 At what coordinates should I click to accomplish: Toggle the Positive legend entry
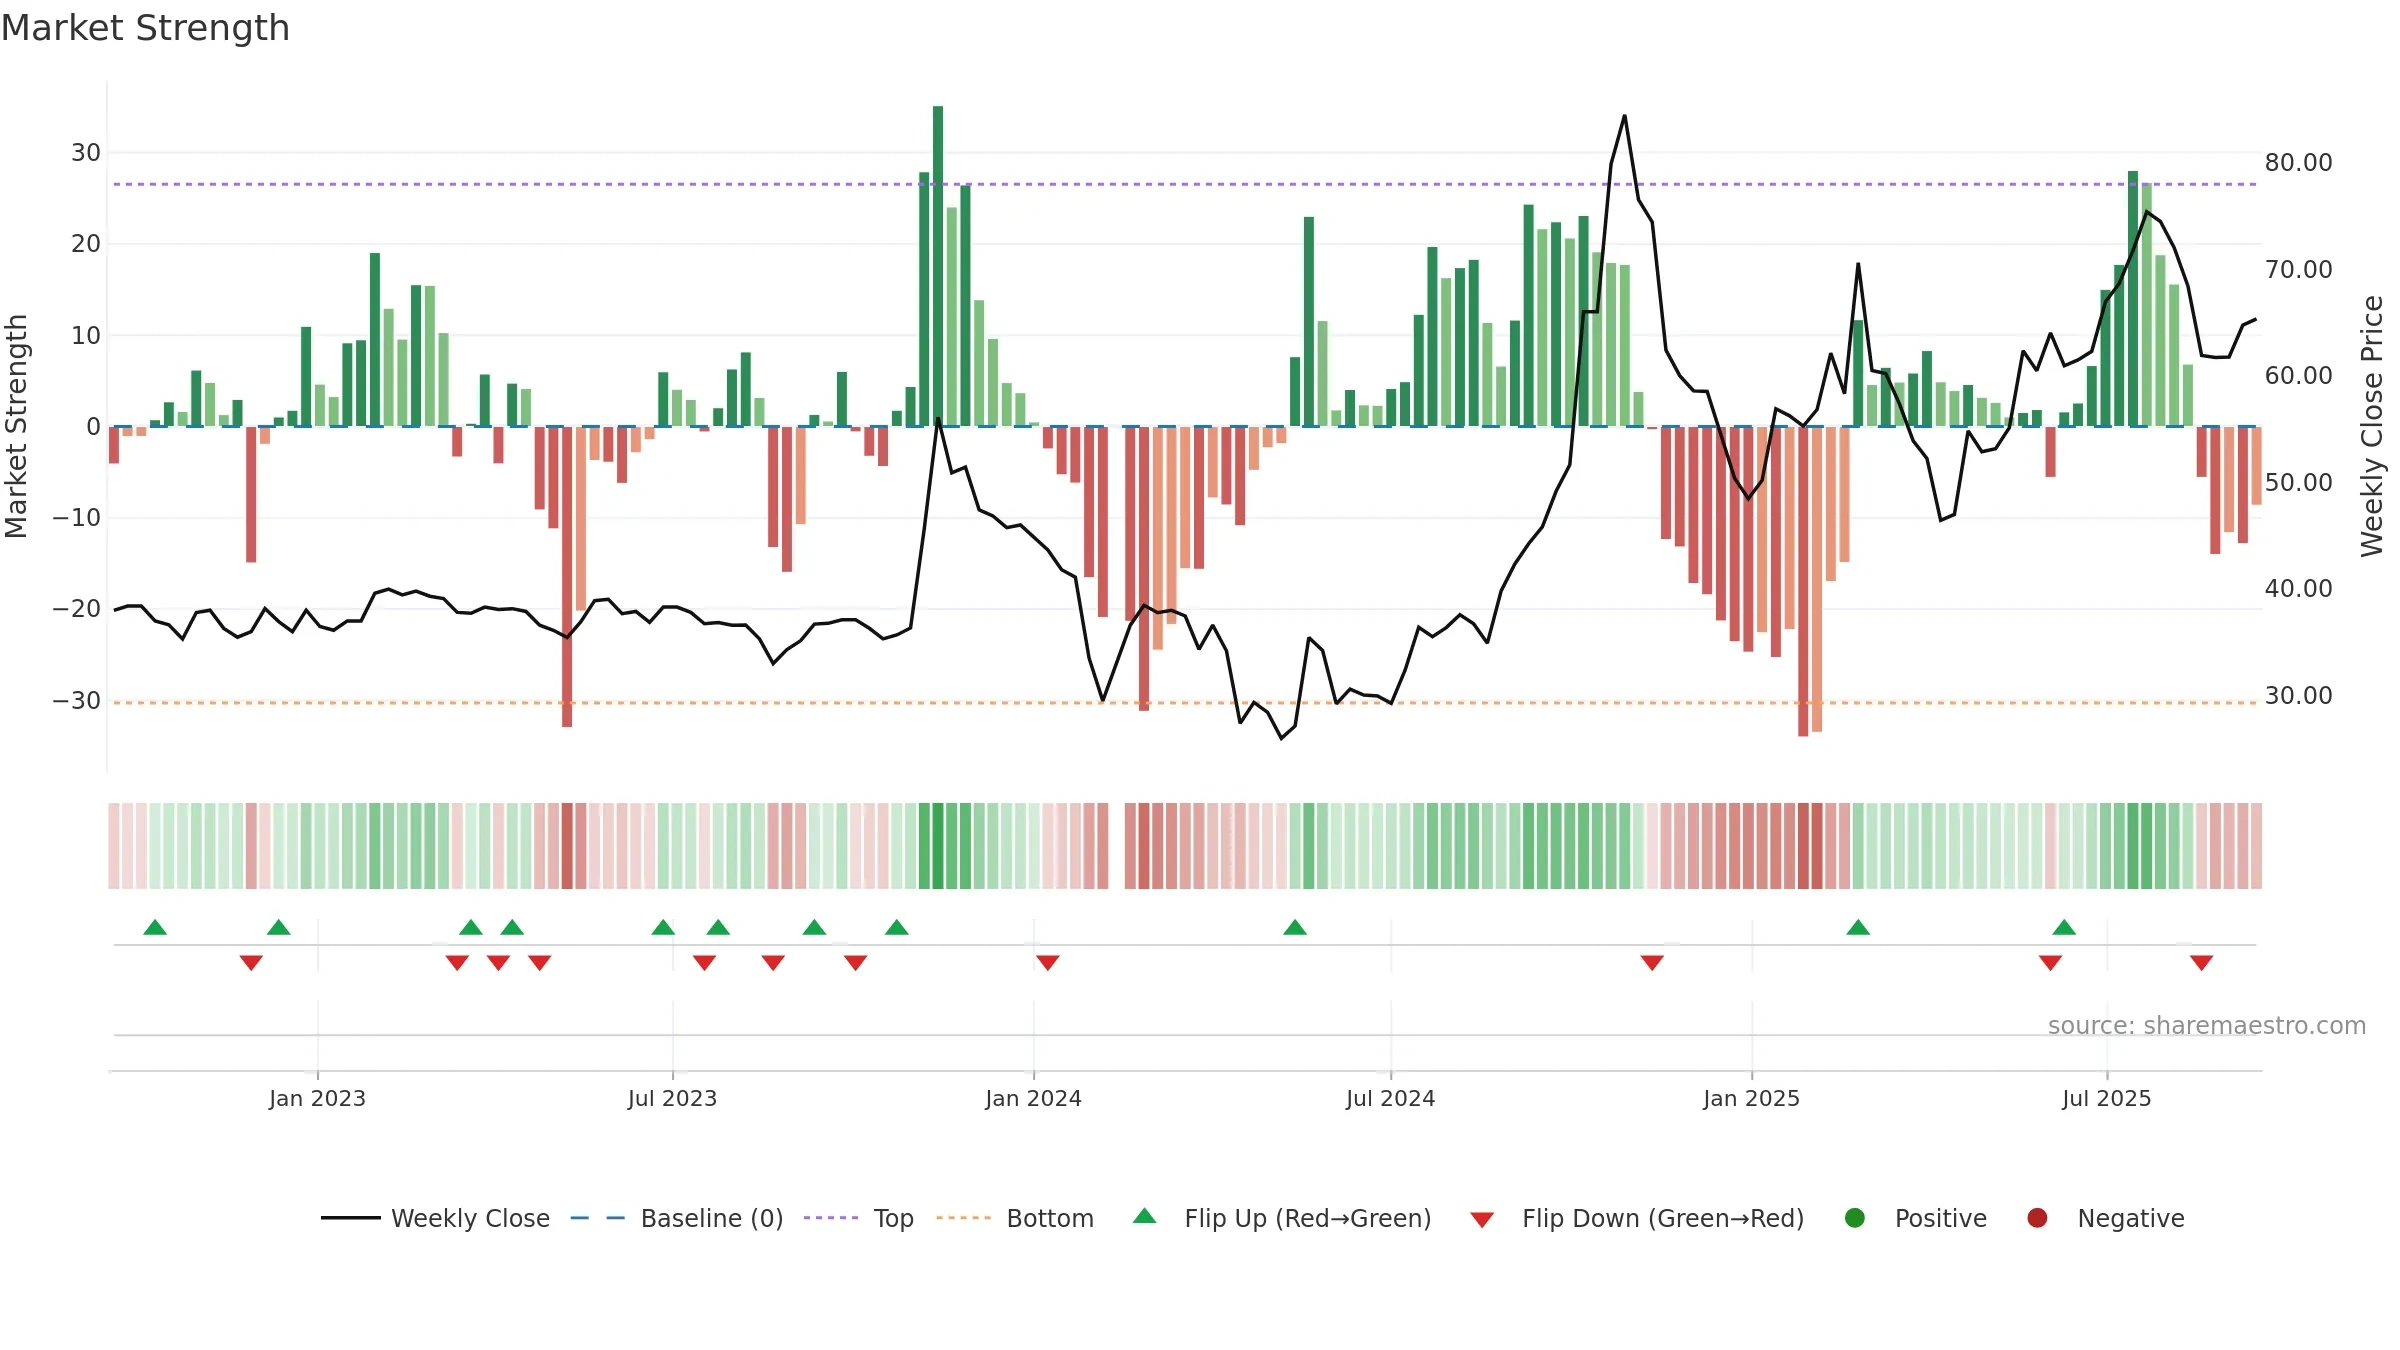click(1915, 1218)
